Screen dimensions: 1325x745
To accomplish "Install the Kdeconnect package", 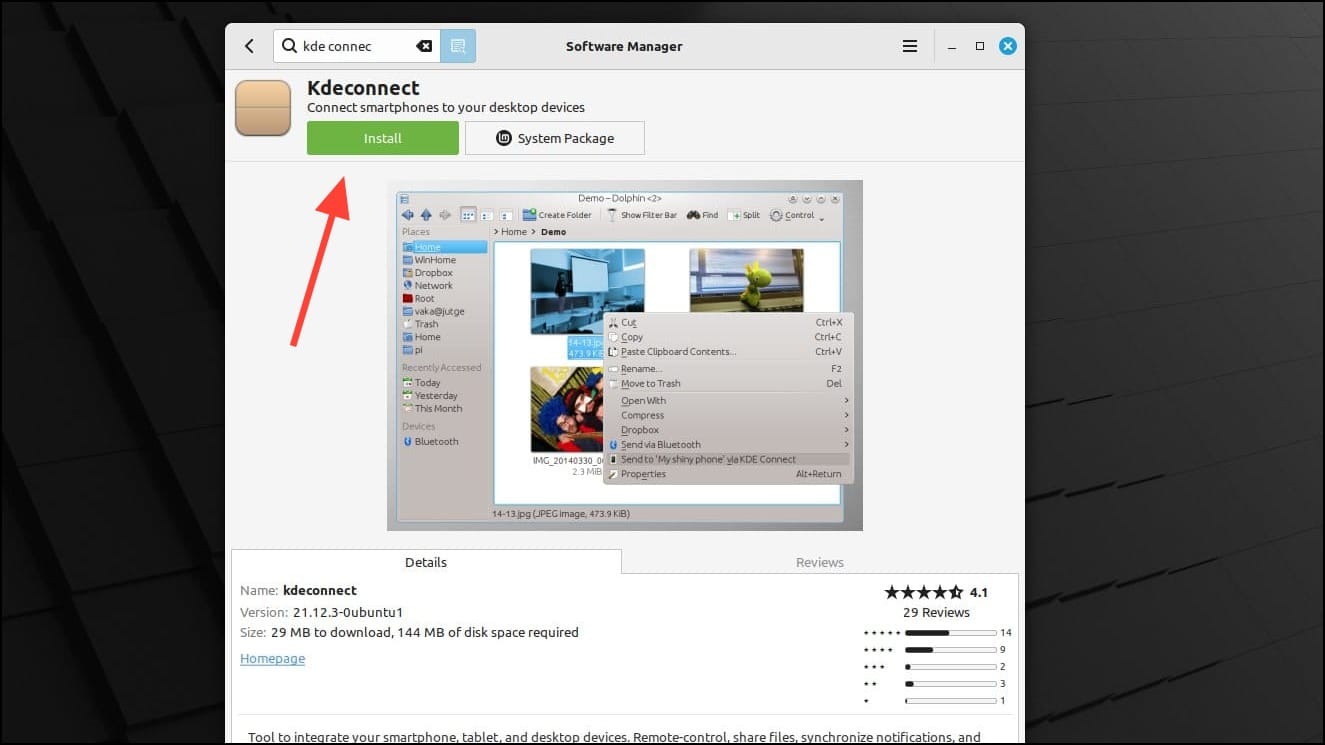I will [383, 138].
